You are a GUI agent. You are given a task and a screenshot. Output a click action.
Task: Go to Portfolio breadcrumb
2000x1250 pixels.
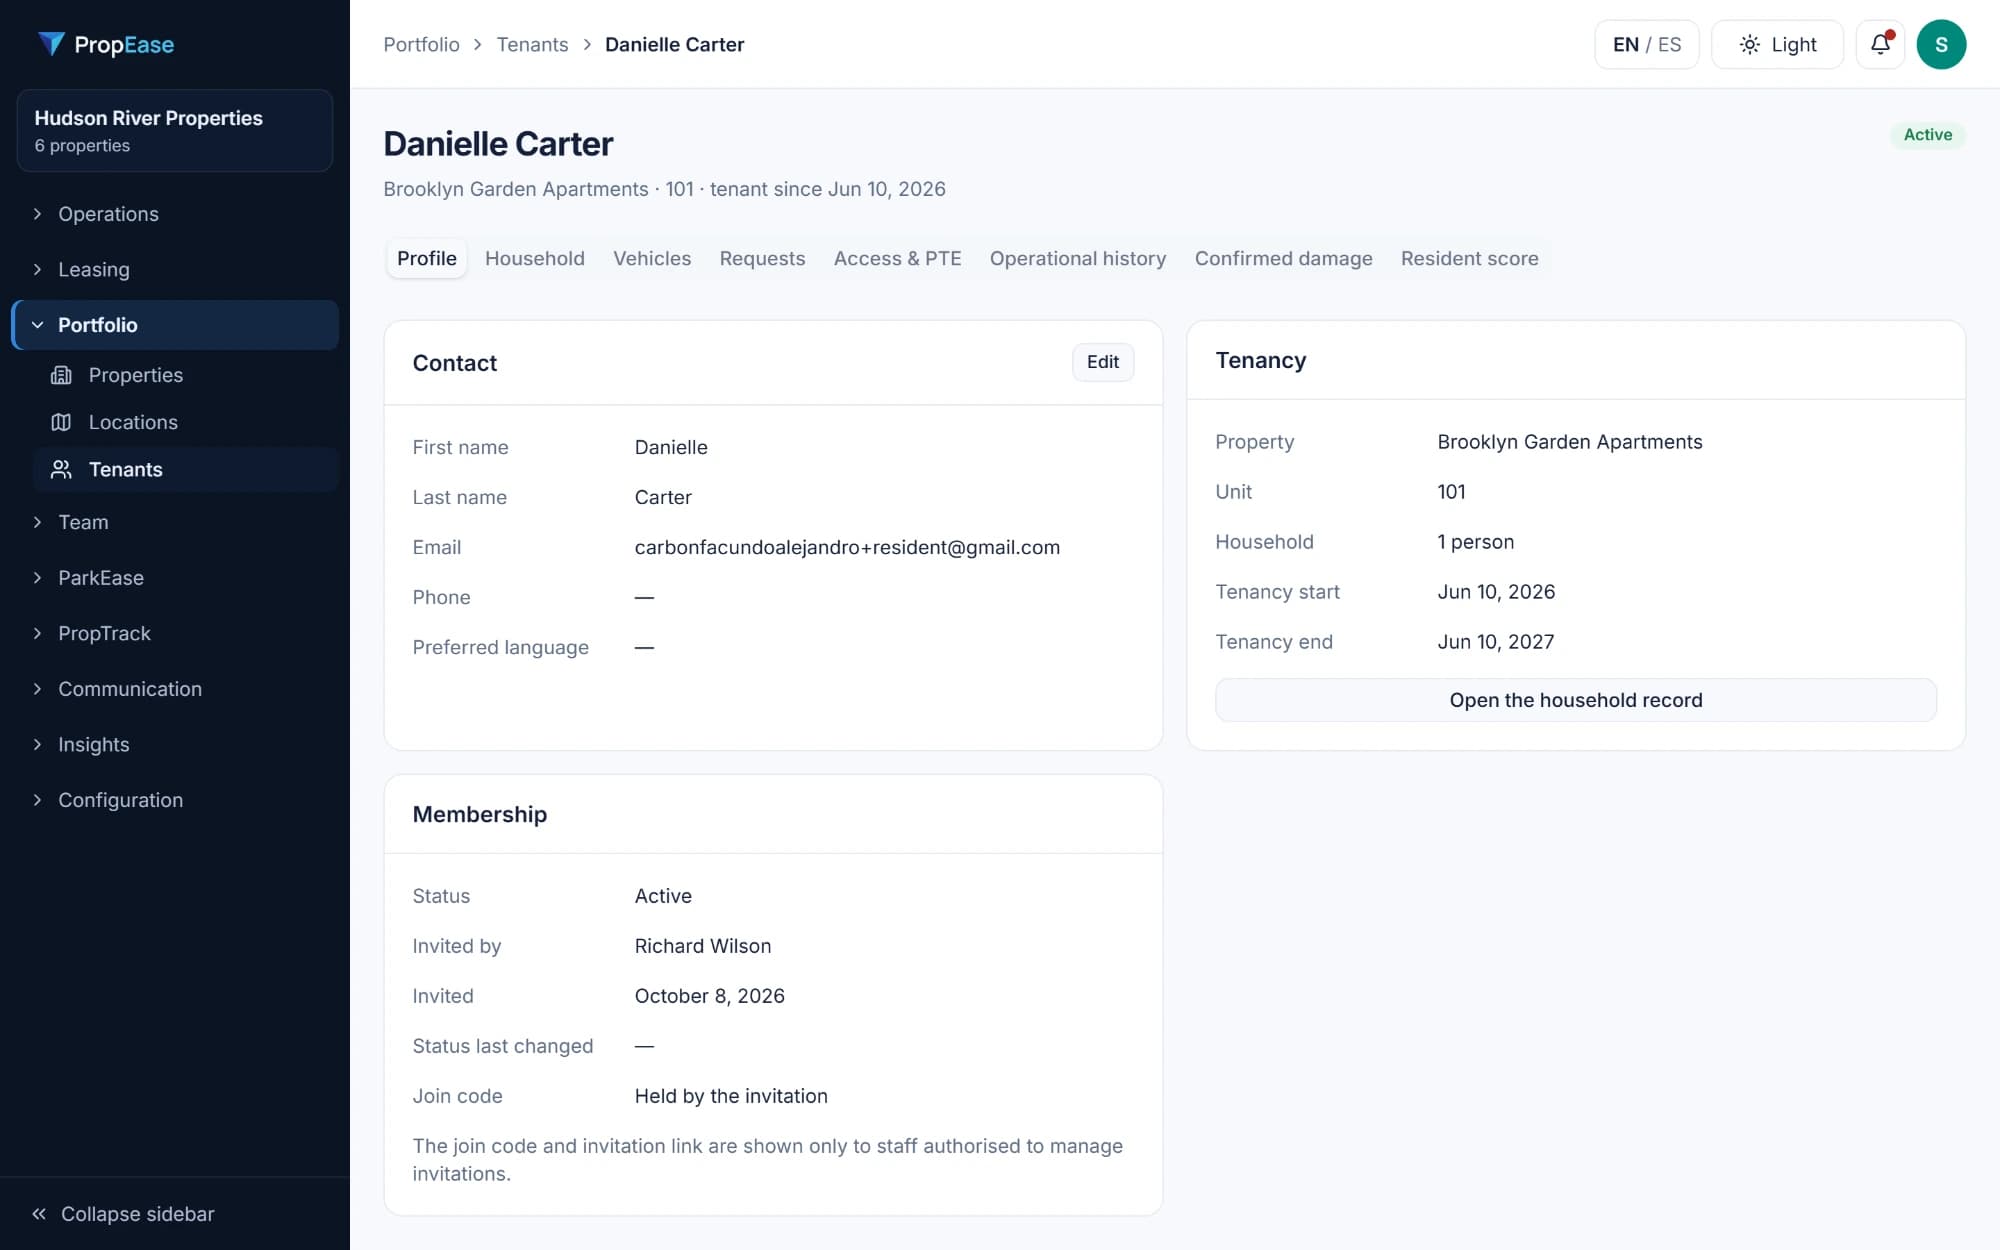[421, 44]
